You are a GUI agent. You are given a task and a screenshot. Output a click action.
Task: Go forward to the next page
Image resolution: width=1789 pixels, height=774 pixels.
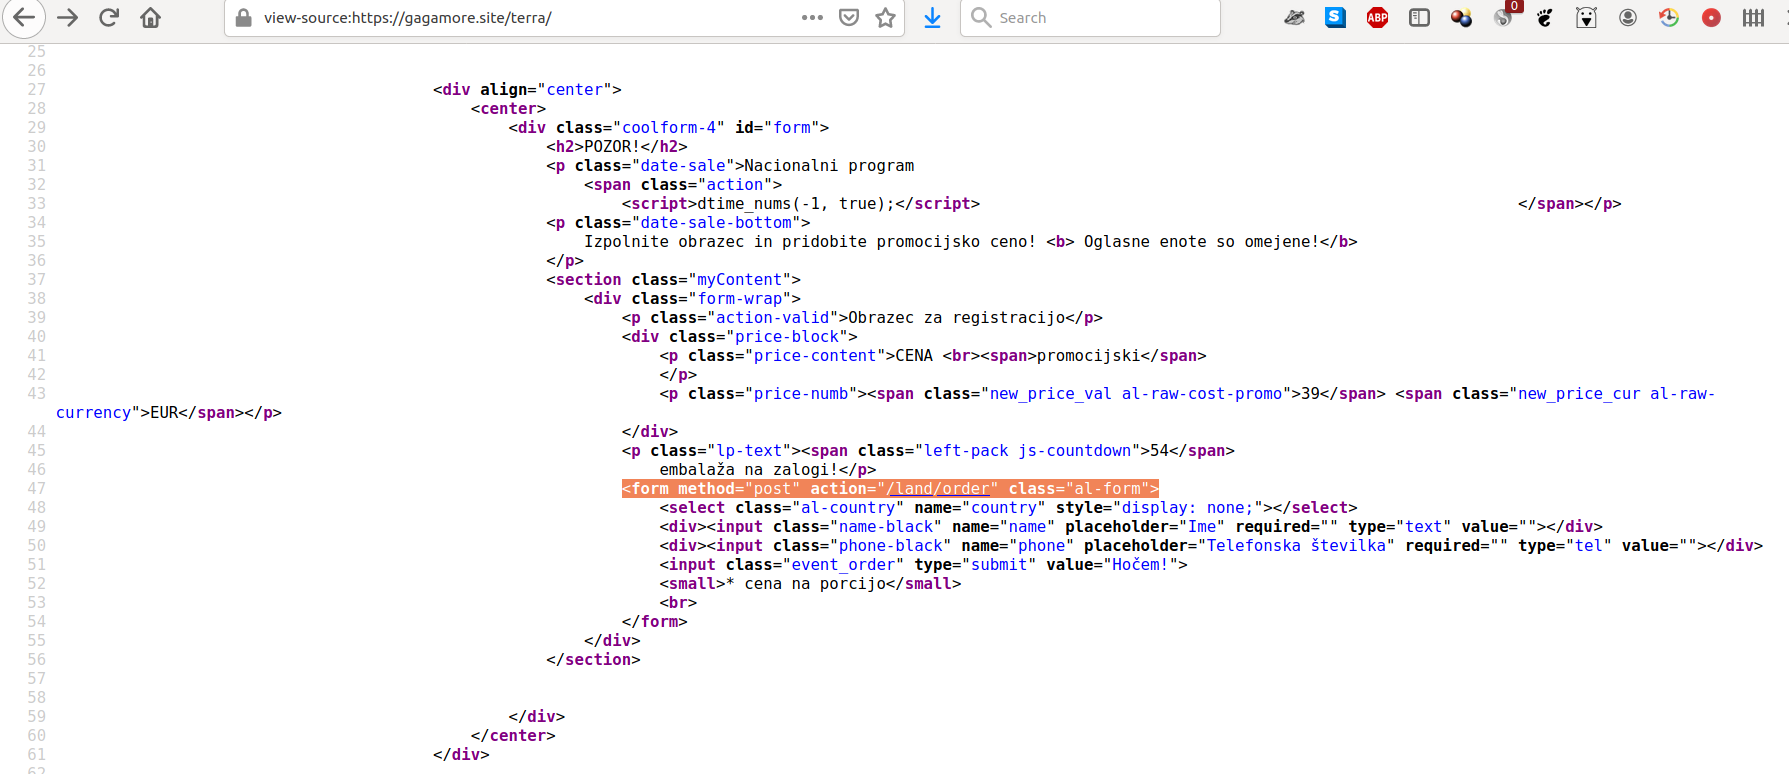(x=67, y=17)
